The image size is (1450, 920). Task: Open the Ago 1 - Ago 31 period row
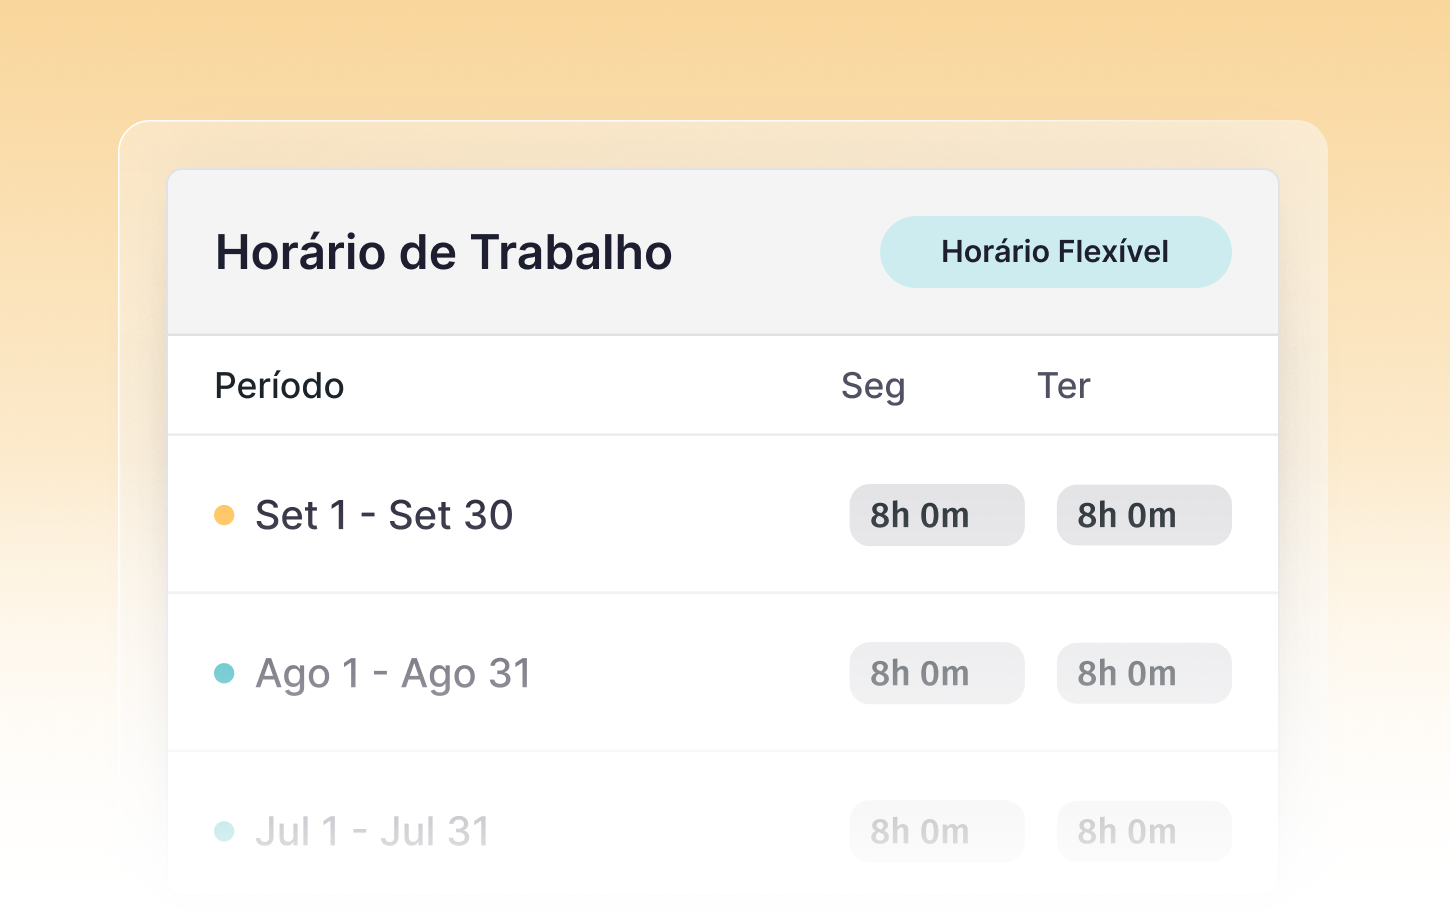pos(393,673)
